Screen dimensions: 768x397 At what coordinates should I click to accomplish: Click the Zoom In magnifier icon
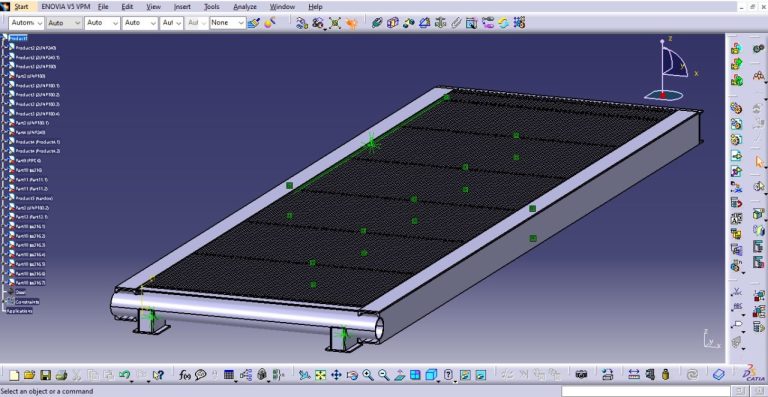click(x=368, y=375)
